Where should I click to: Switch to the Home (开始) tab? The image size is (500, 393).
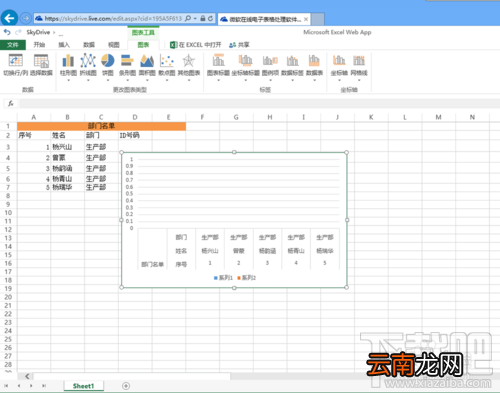pos(39,45)
